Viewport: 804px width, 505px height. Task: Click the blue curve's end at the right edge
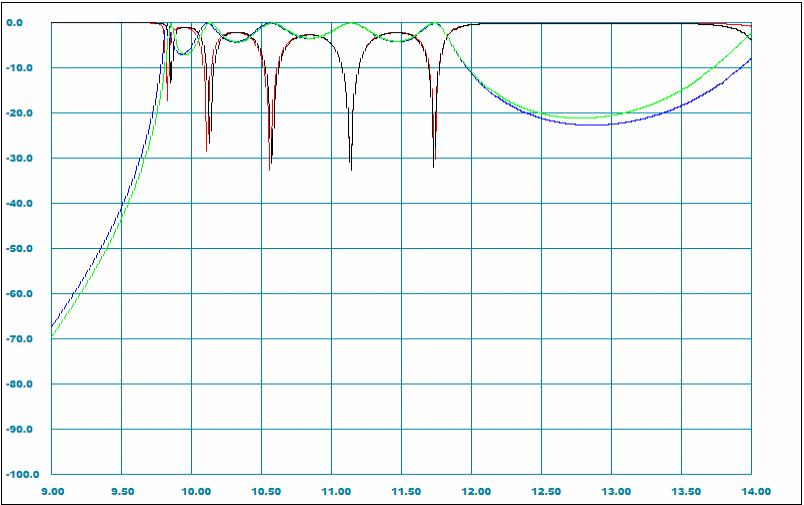click(751, 59)
